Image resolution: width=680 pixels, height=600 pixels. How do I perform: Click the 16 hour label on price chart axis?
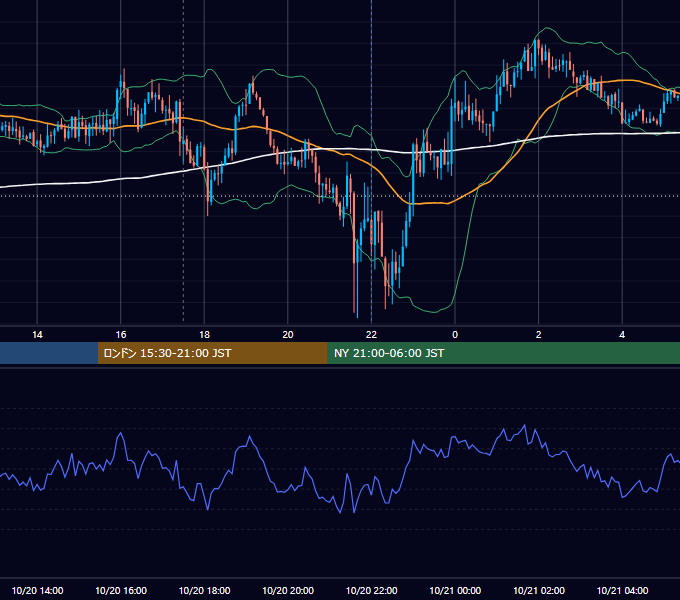tap(121, 335)
